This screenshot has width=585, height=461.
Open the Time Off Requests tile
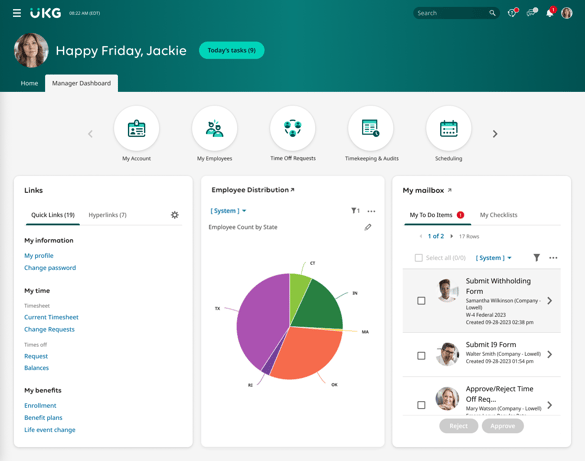(x=292, y=129)
